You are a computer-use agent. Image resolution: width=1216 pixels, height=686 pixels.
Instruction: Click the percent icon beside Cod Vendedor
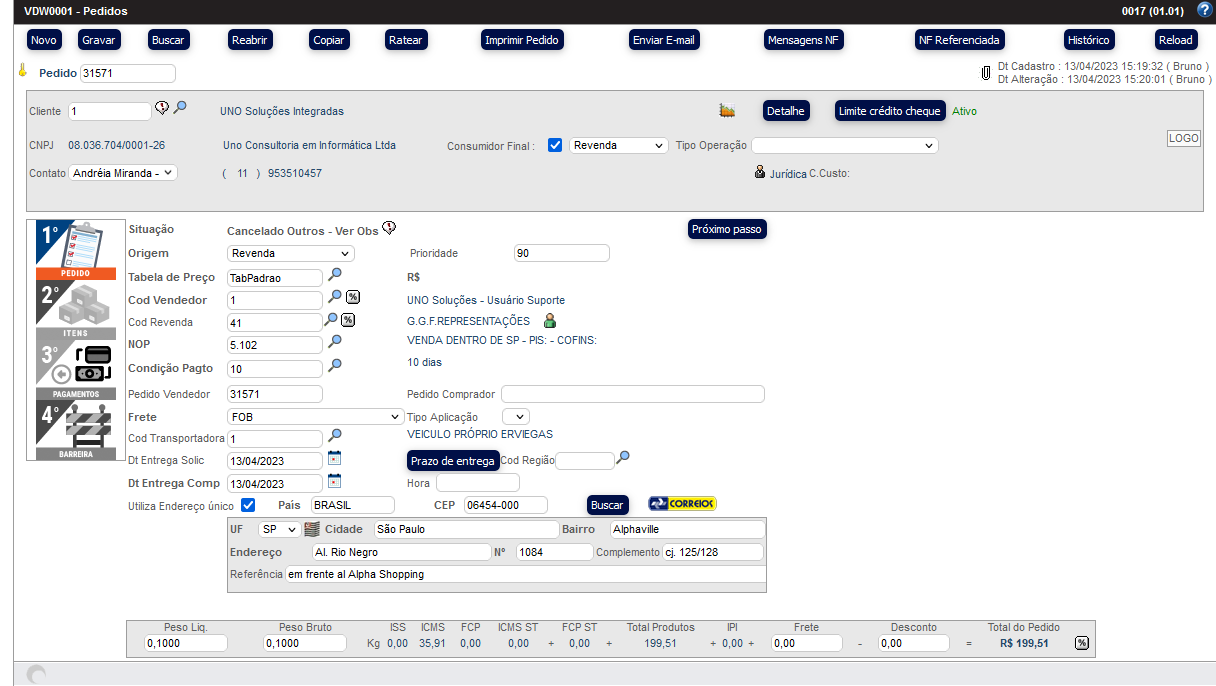click(x=352, y=297)
